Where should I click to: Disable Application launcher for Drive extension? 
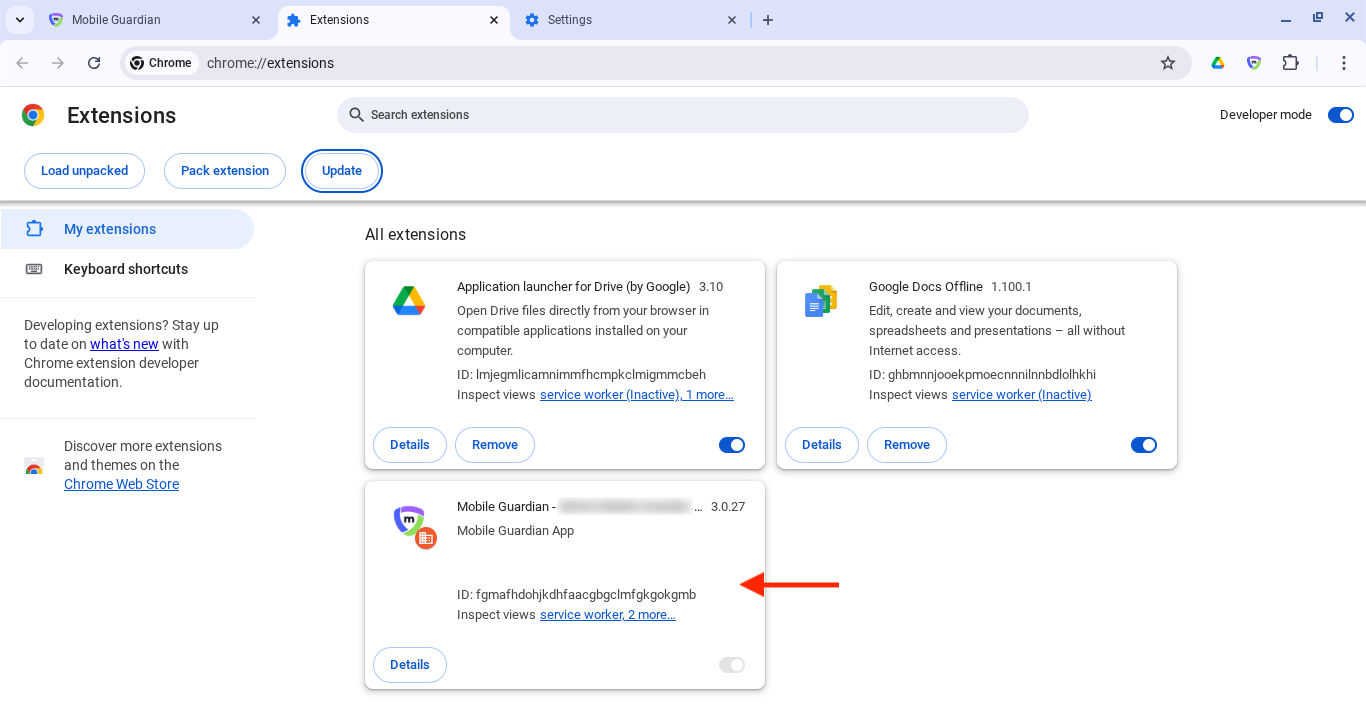tap(732, 445)
